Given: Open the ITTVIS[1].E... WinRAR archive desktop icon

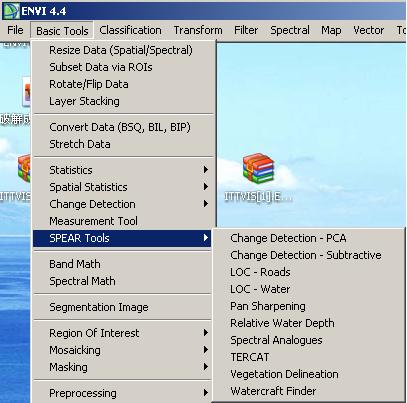Looking at the screenshot, I should click(258, 177).
